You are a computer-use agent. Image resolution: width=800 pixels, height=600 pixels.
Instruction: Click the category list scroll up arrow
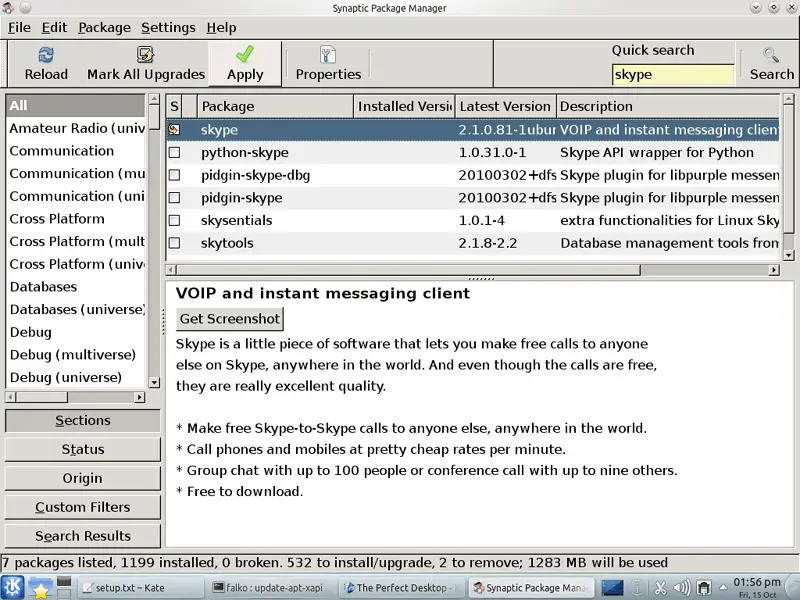pos(154,99)
